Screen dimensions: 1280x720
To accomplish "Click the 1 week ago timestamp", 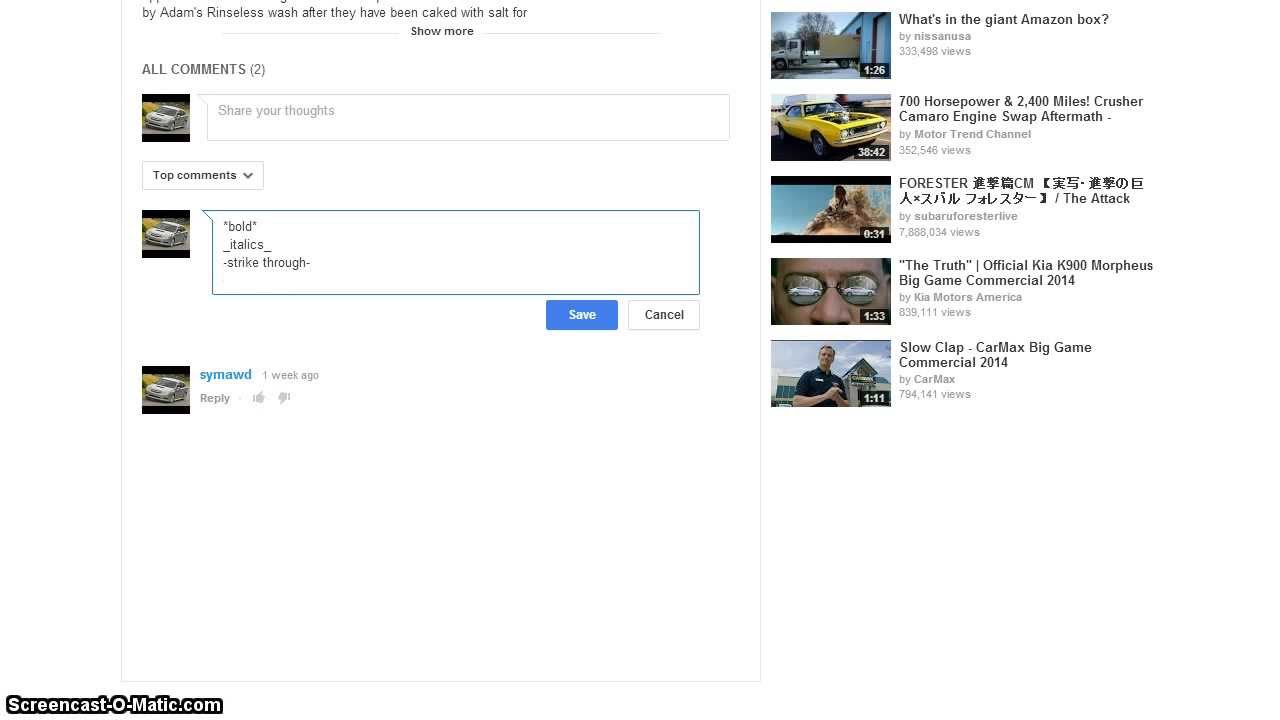I will point(291,375).
